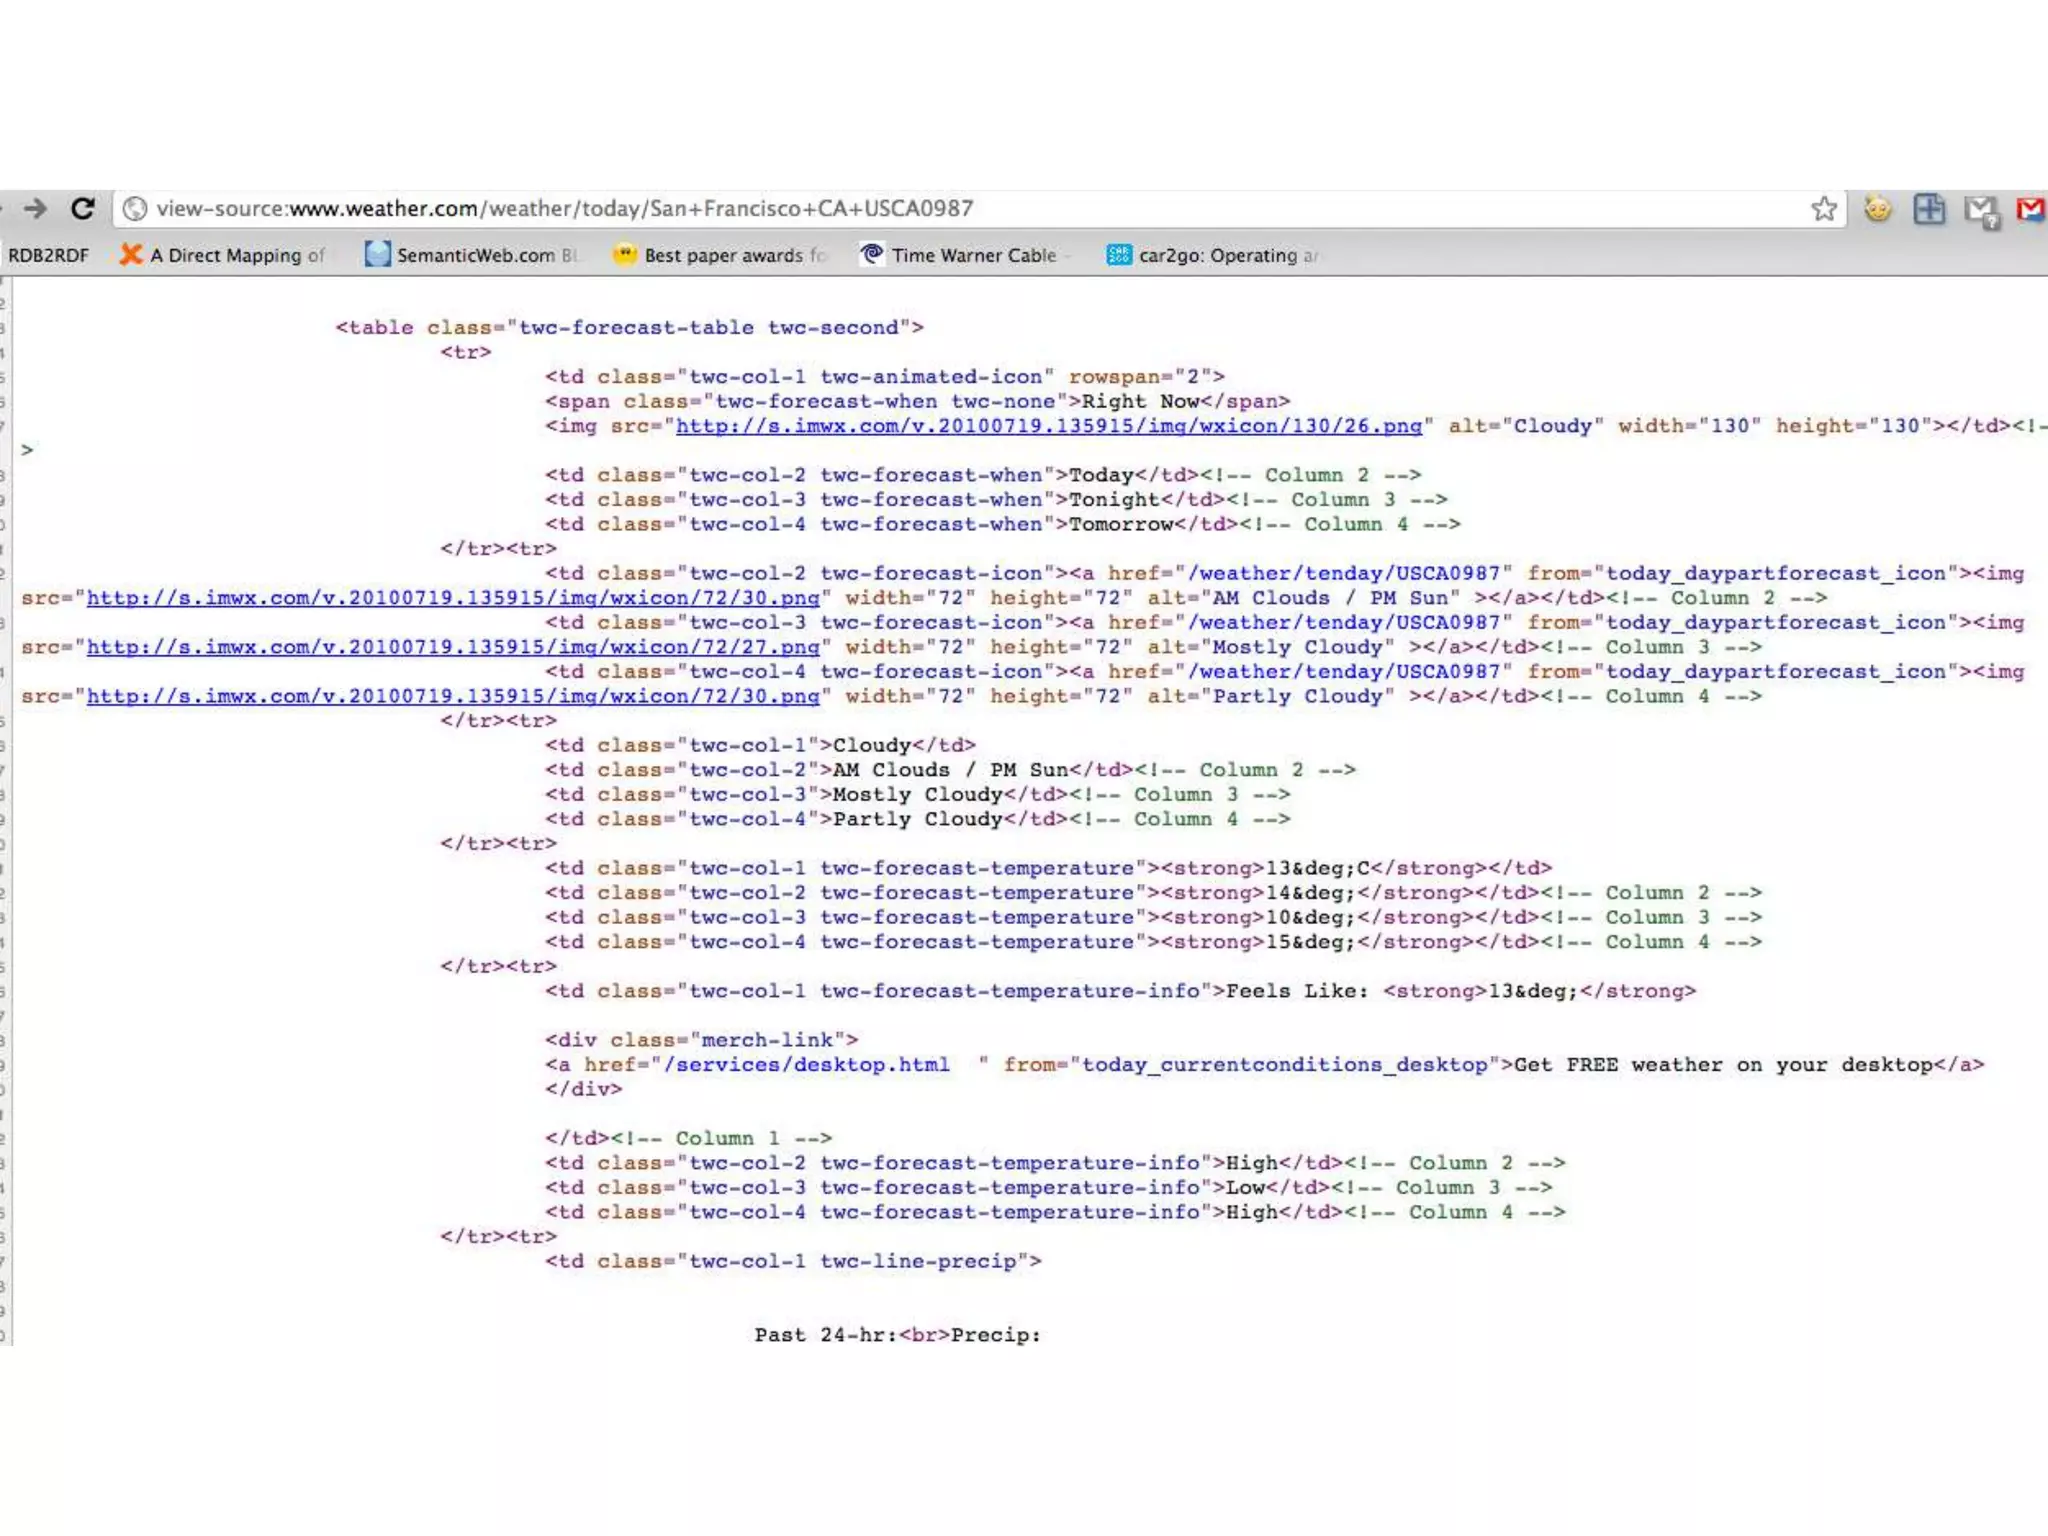Viewport: 2048px width, 1536px height.
Task: Follow the wxicon/130/26.png image link
Action: pos(1048,426)
